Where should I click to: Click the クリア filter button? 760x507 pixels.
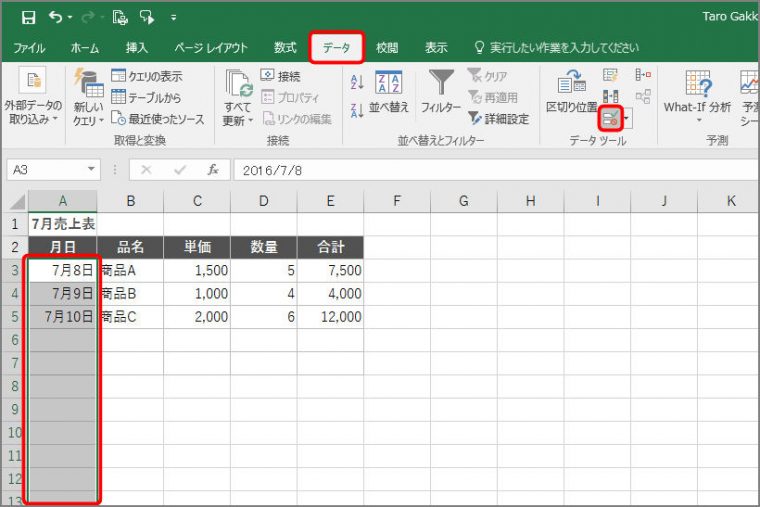tap(487, 76)
